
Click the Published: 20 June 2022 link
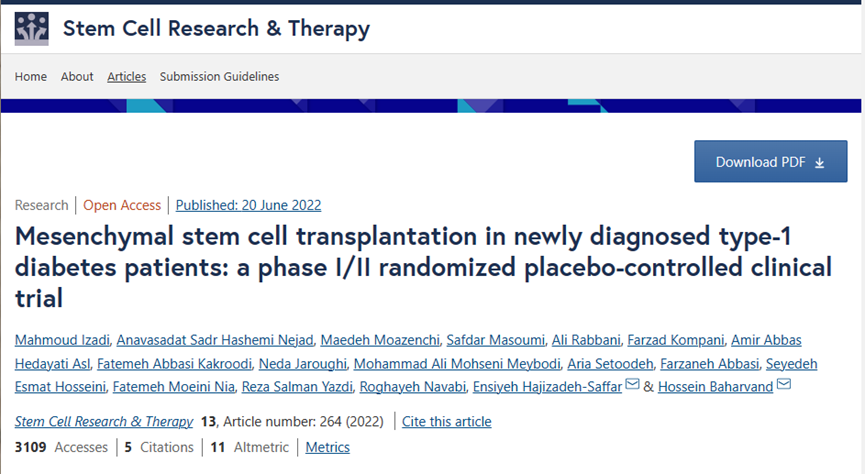click(248, 205)
